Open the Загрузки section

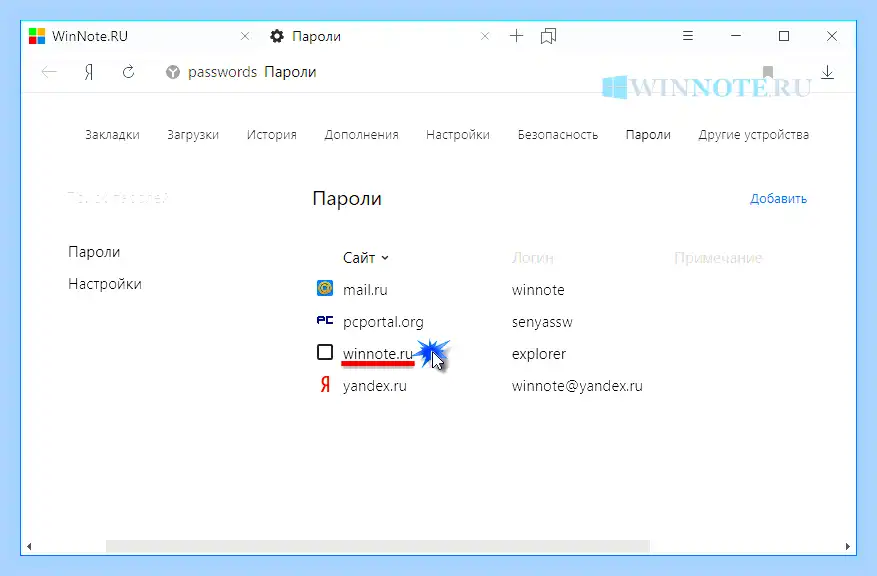(193, 135)
